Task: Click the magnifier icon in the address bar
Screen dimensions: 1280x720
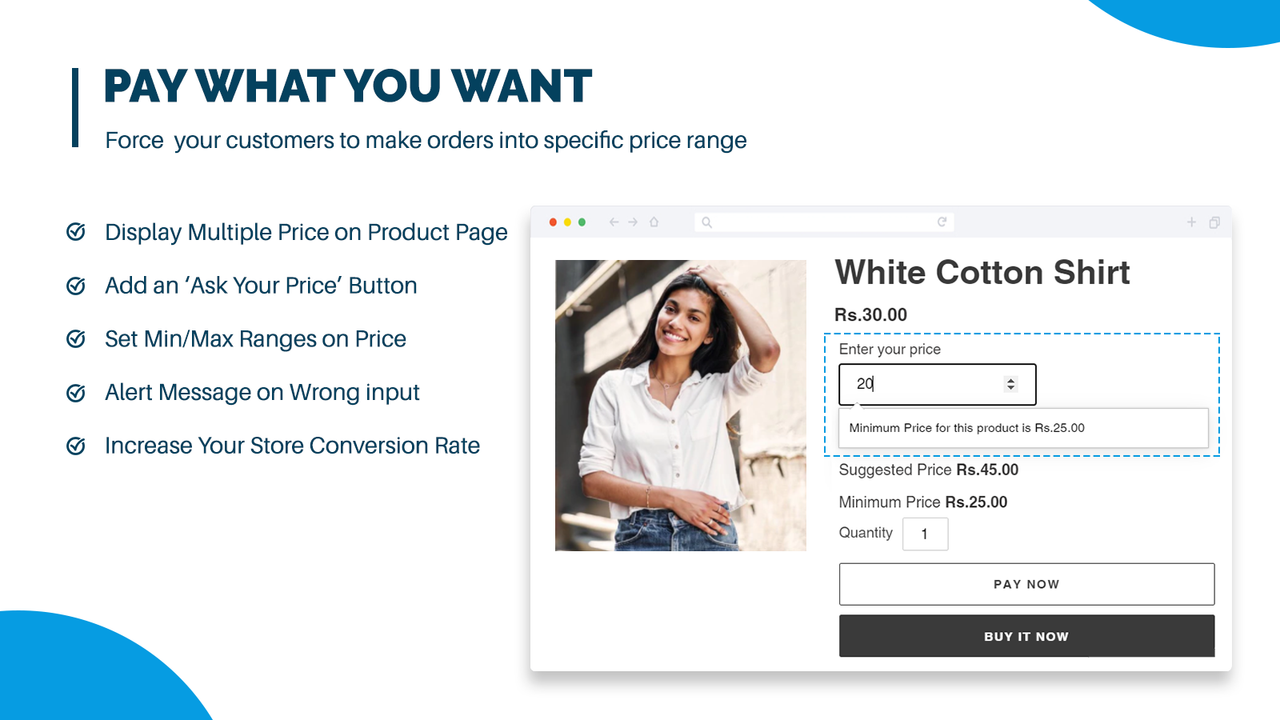Action: (x=707, y=222)
